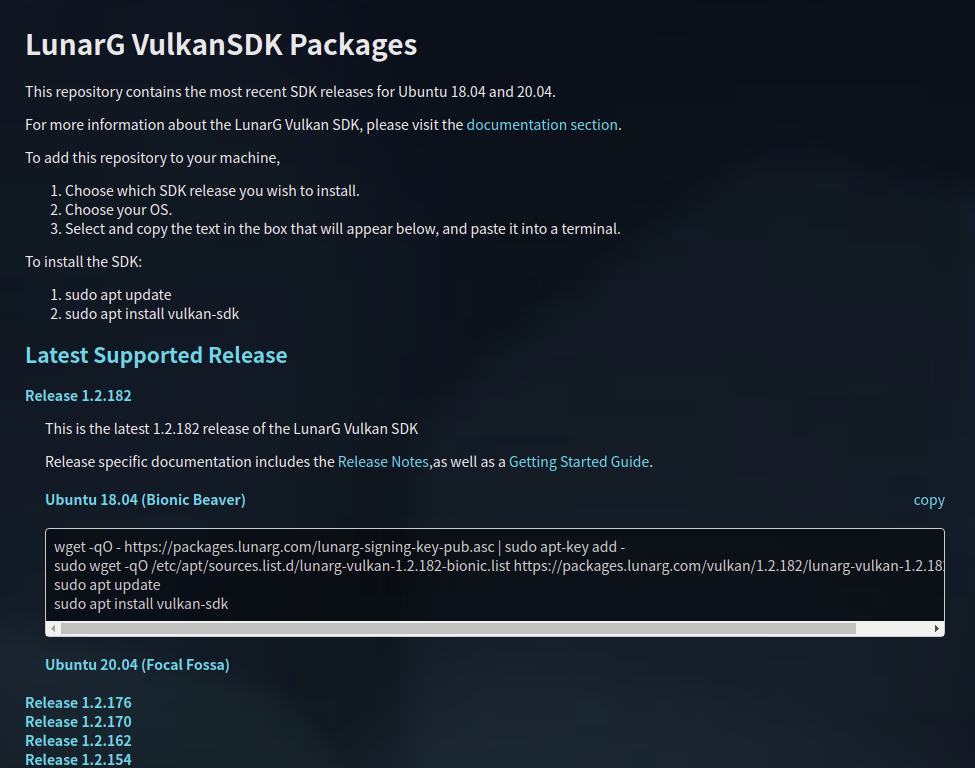The image size is (975, 768).
Task: Open the Release Notes link
Action: 383,461
